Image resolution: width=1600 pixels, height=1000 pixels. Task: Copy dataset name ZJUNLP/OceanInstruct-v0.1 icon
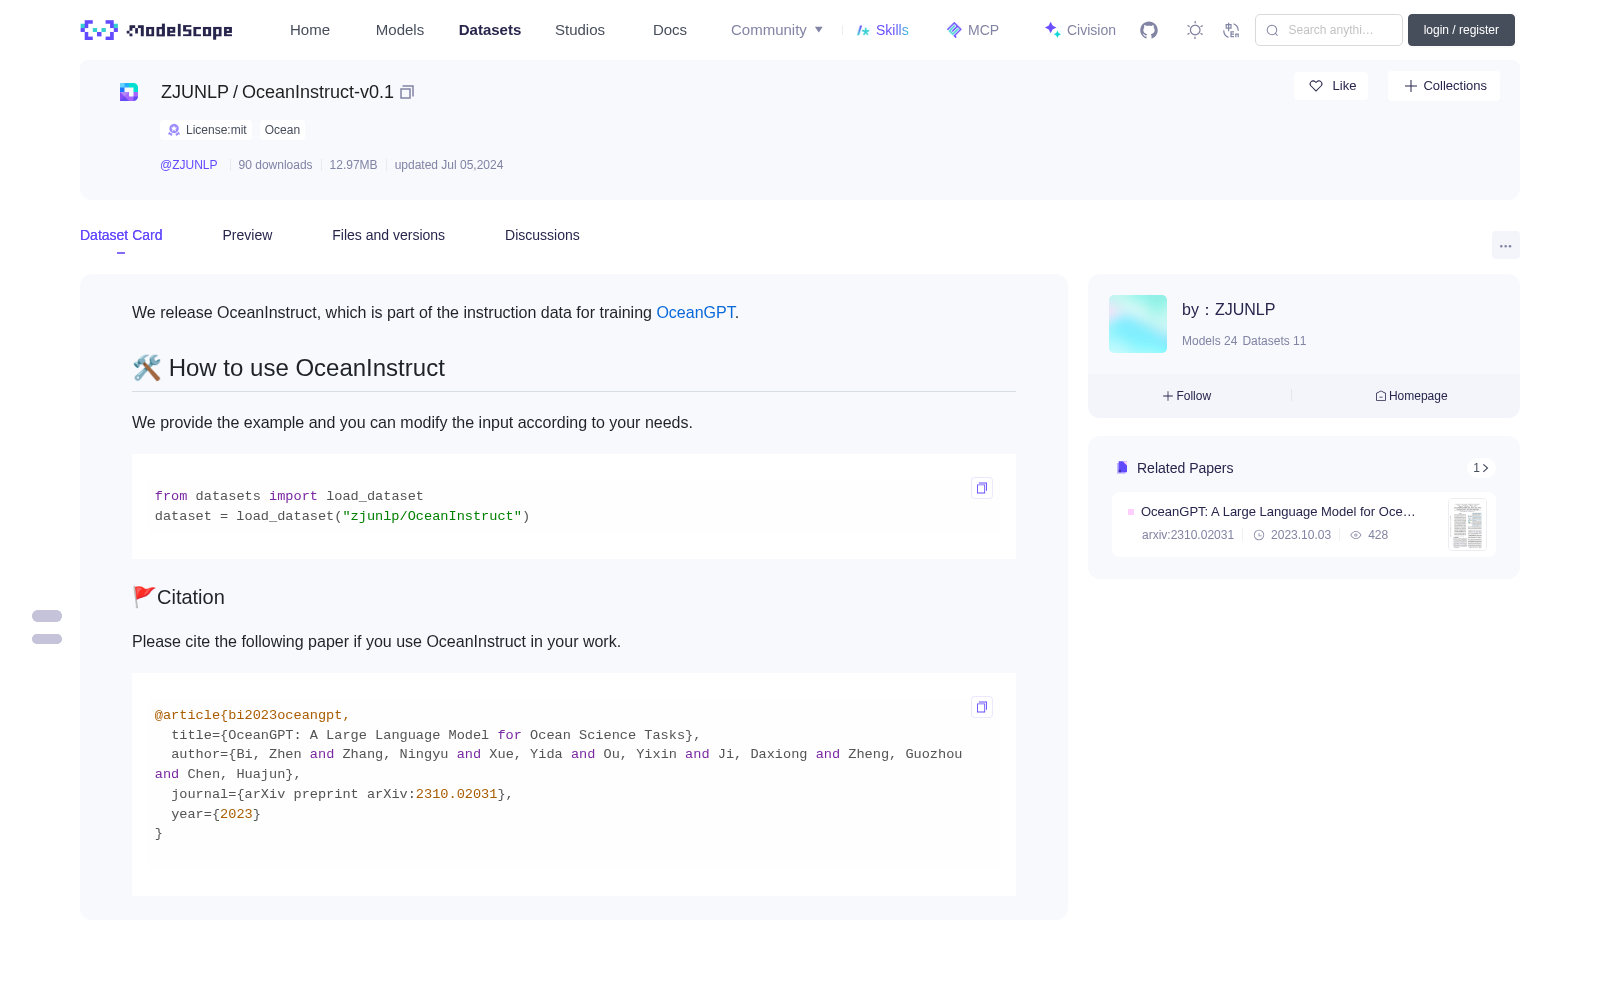click(407, 92)
